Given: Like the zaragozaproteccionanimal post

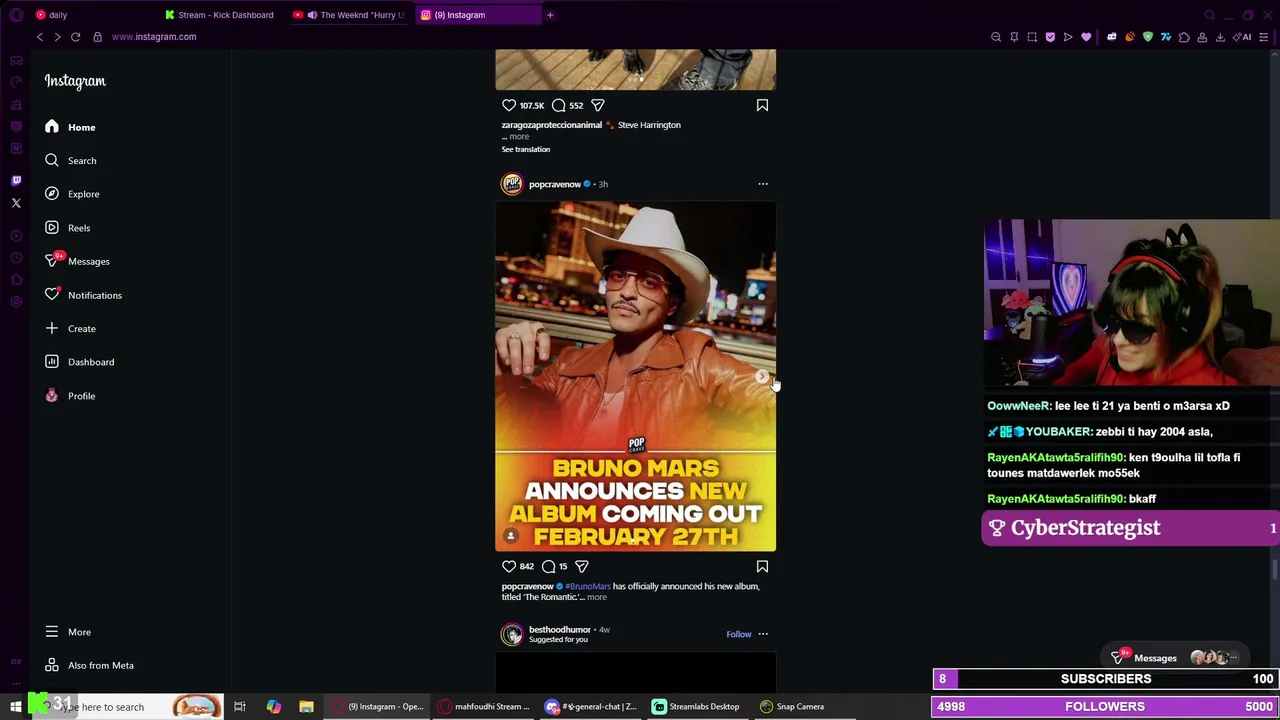Looking at the screenshot, I should point(509,105).
